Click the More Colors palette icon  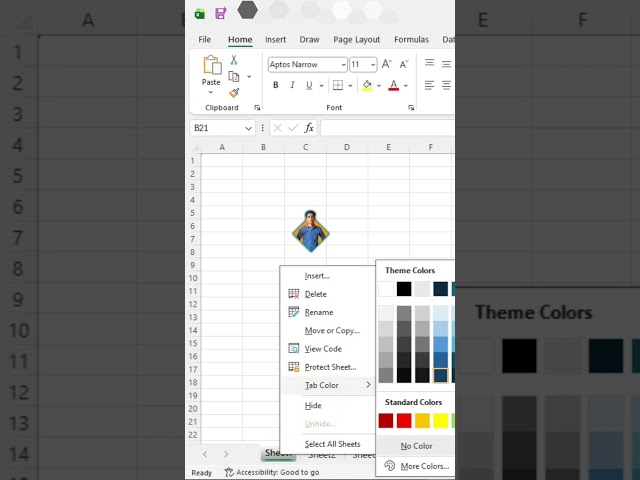[x=390, y=466]
